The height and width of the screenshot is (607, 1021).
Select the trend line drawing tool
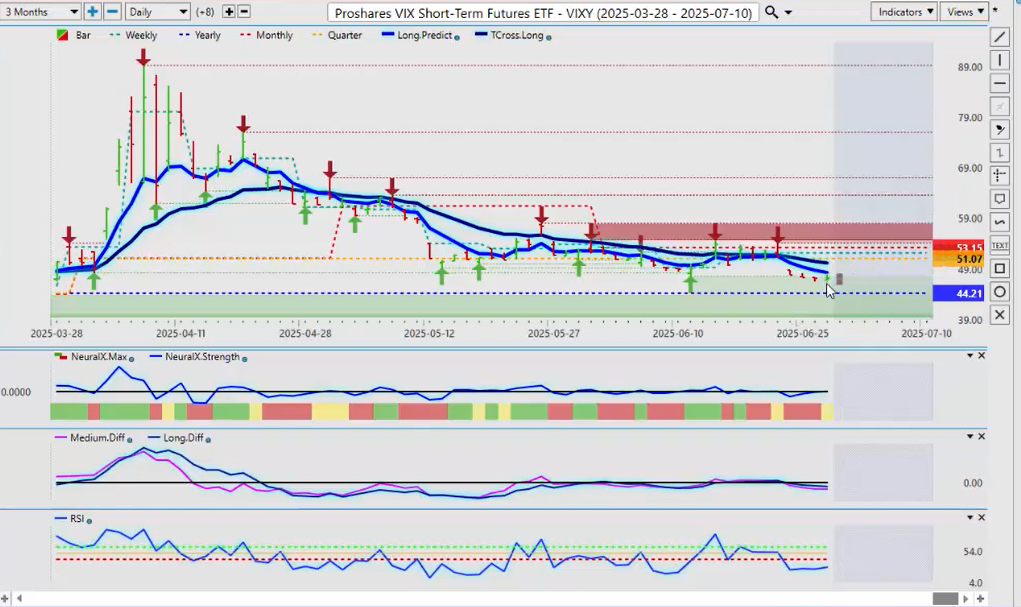click(999, 37)
